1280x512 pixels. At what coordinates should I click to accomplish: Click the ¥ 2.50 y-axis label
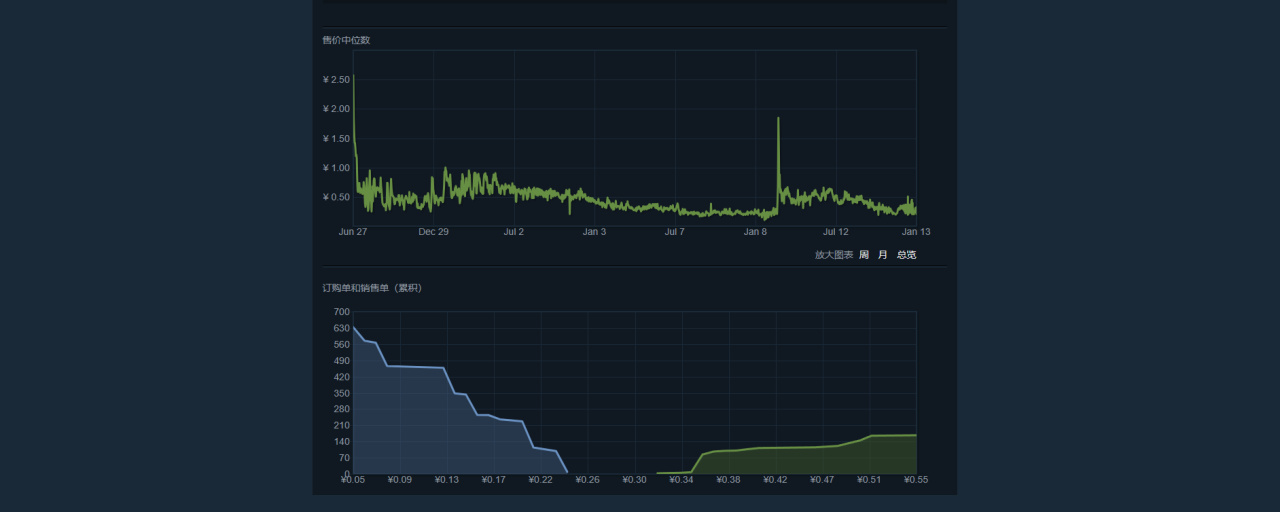tap(336, 79)
